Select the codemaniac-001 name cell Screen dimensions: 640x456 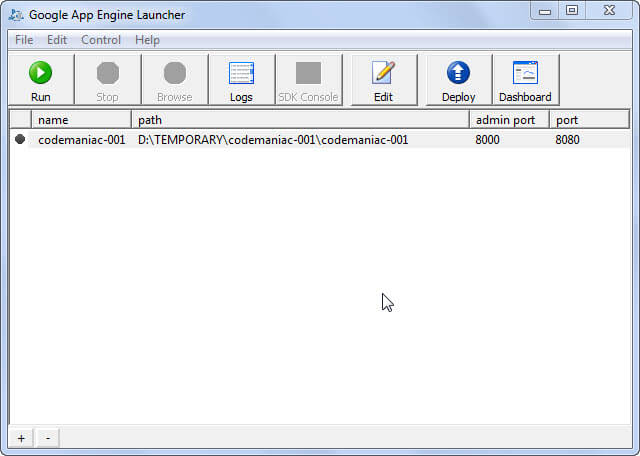click(x=82, y=140)
